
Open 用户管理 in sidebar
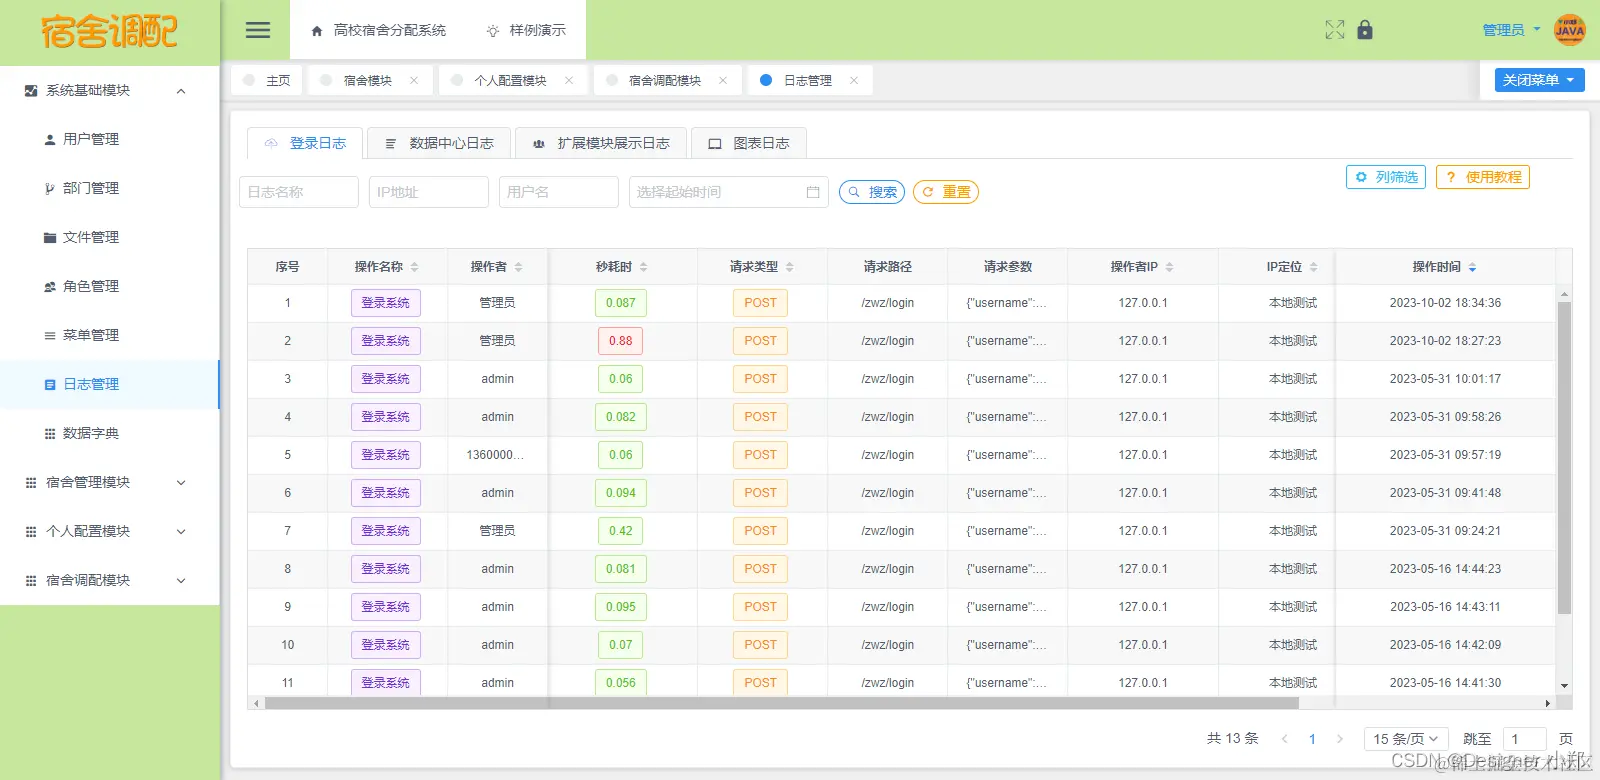point(110,139)
